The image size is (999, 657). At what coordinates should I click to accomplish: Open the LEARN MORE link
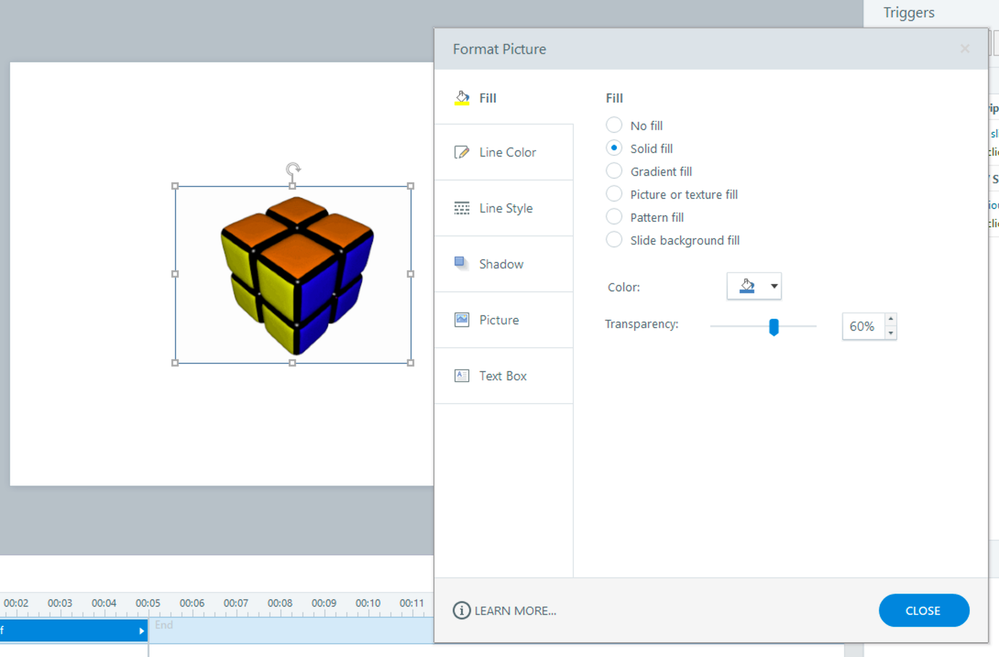click(515, 610)
